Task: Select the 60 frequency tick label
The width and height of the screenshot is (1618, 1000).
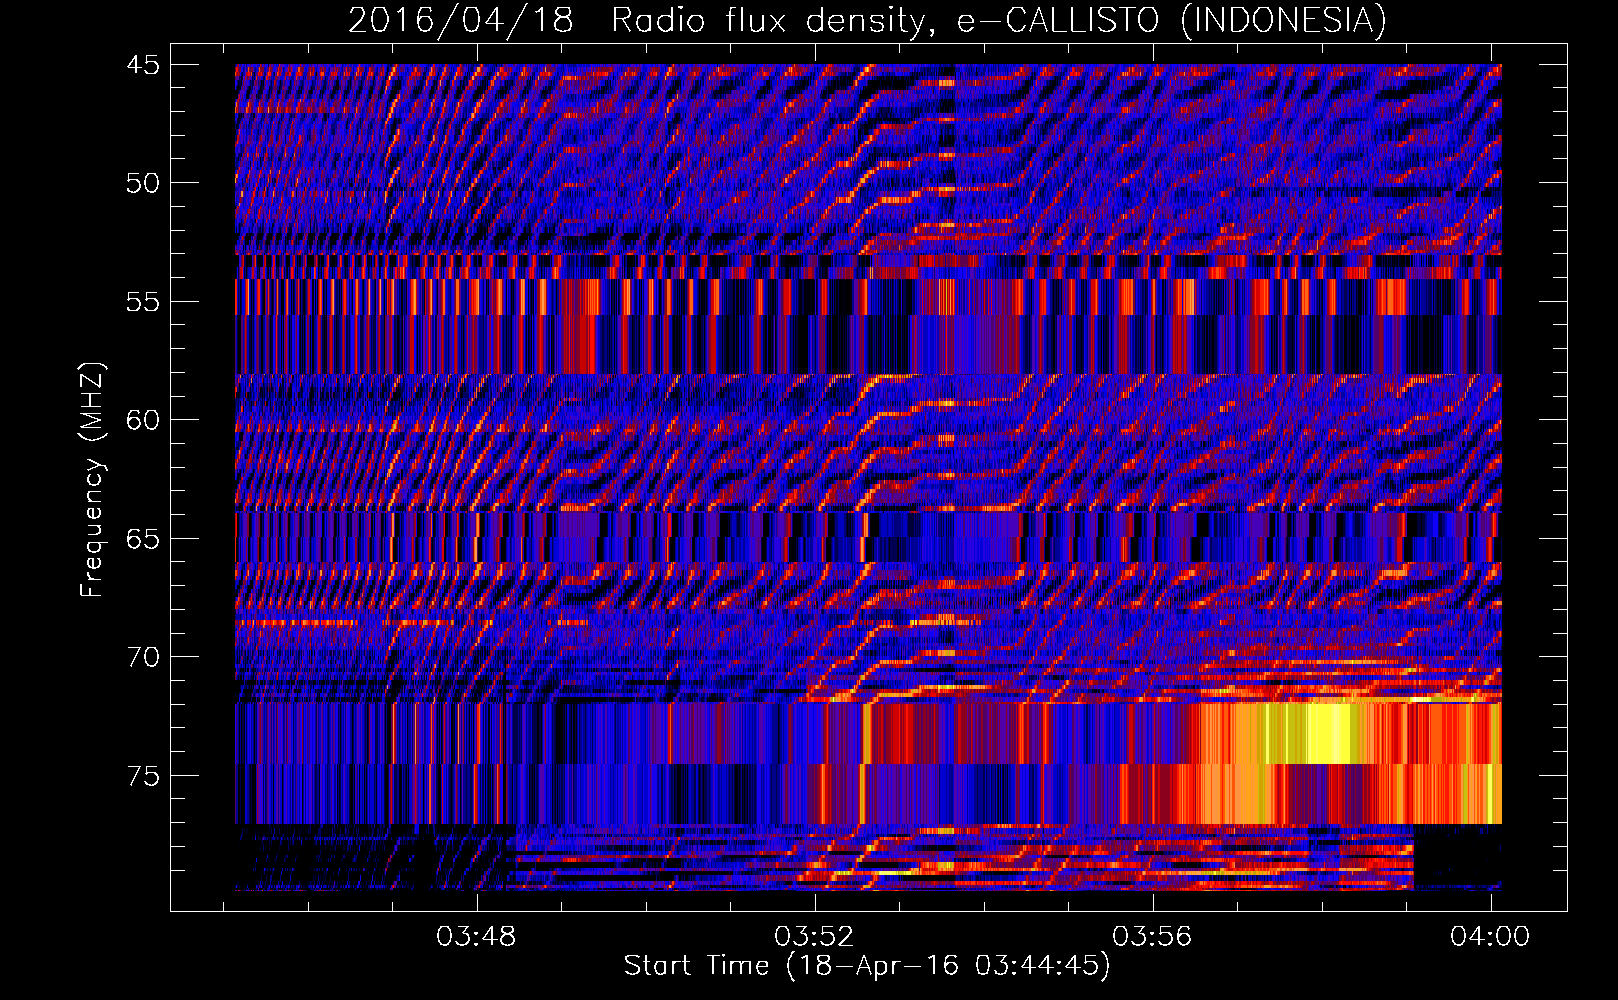Action: (x=143, y=420)
